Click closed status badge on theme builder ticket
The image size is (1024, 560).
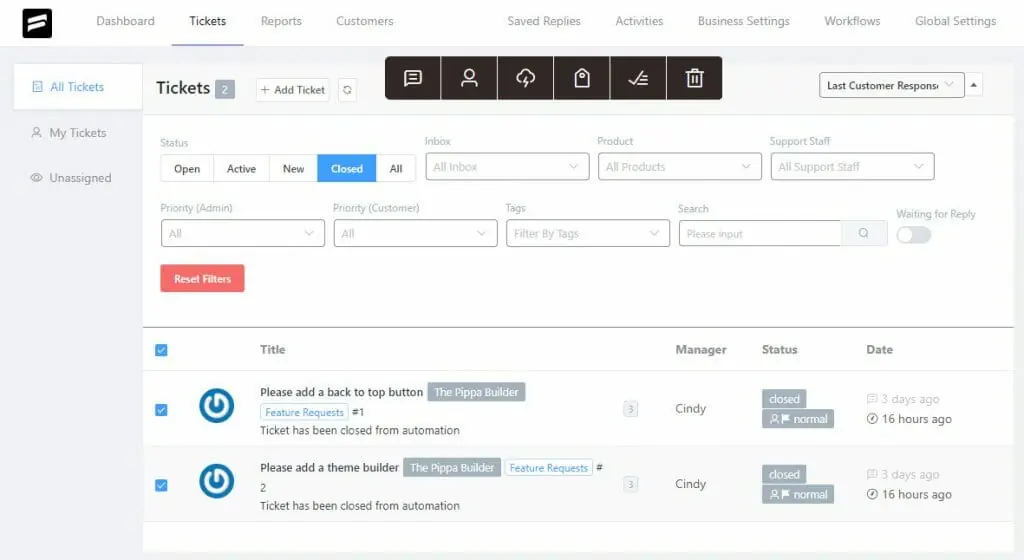784,474
